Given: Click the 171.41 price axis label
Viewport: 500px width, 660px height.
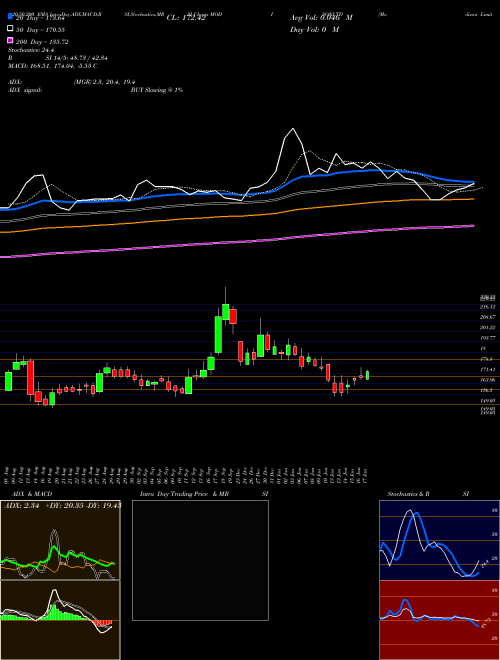Looking at the screenshot, I should click(x=488, y=369).
